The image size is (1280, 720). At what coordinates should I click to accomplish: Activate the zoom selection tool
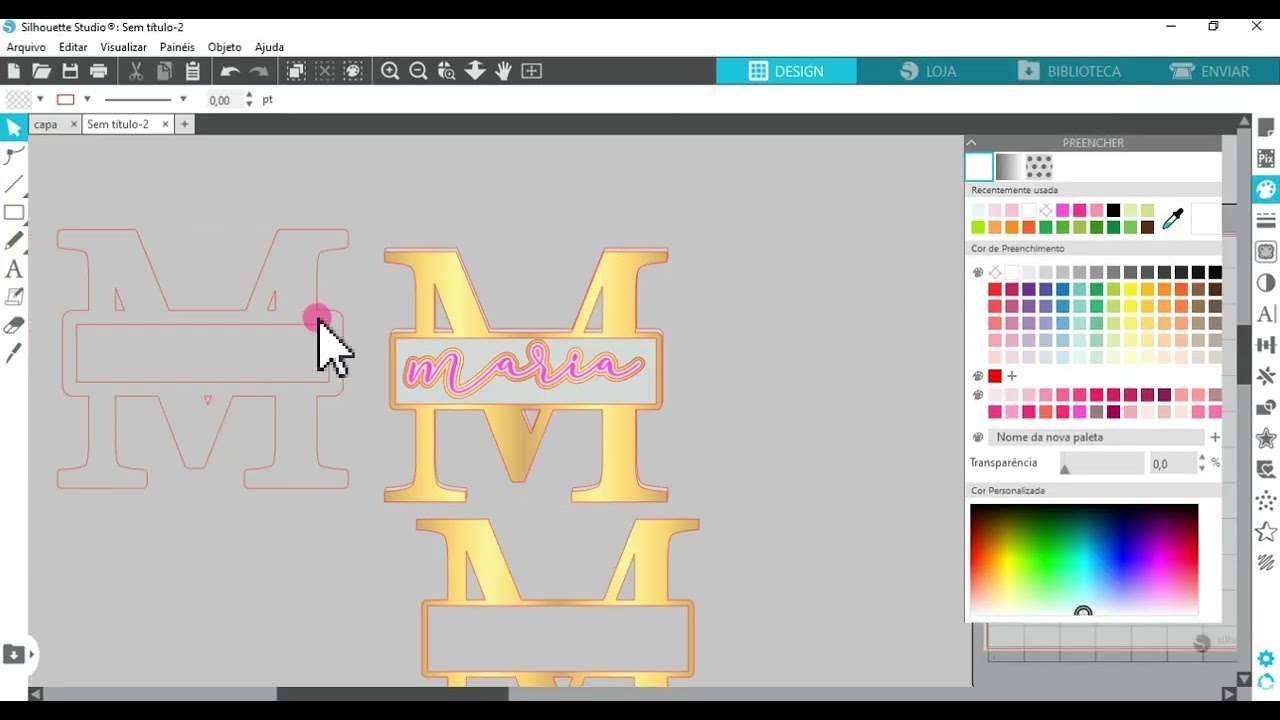point(447,71)
